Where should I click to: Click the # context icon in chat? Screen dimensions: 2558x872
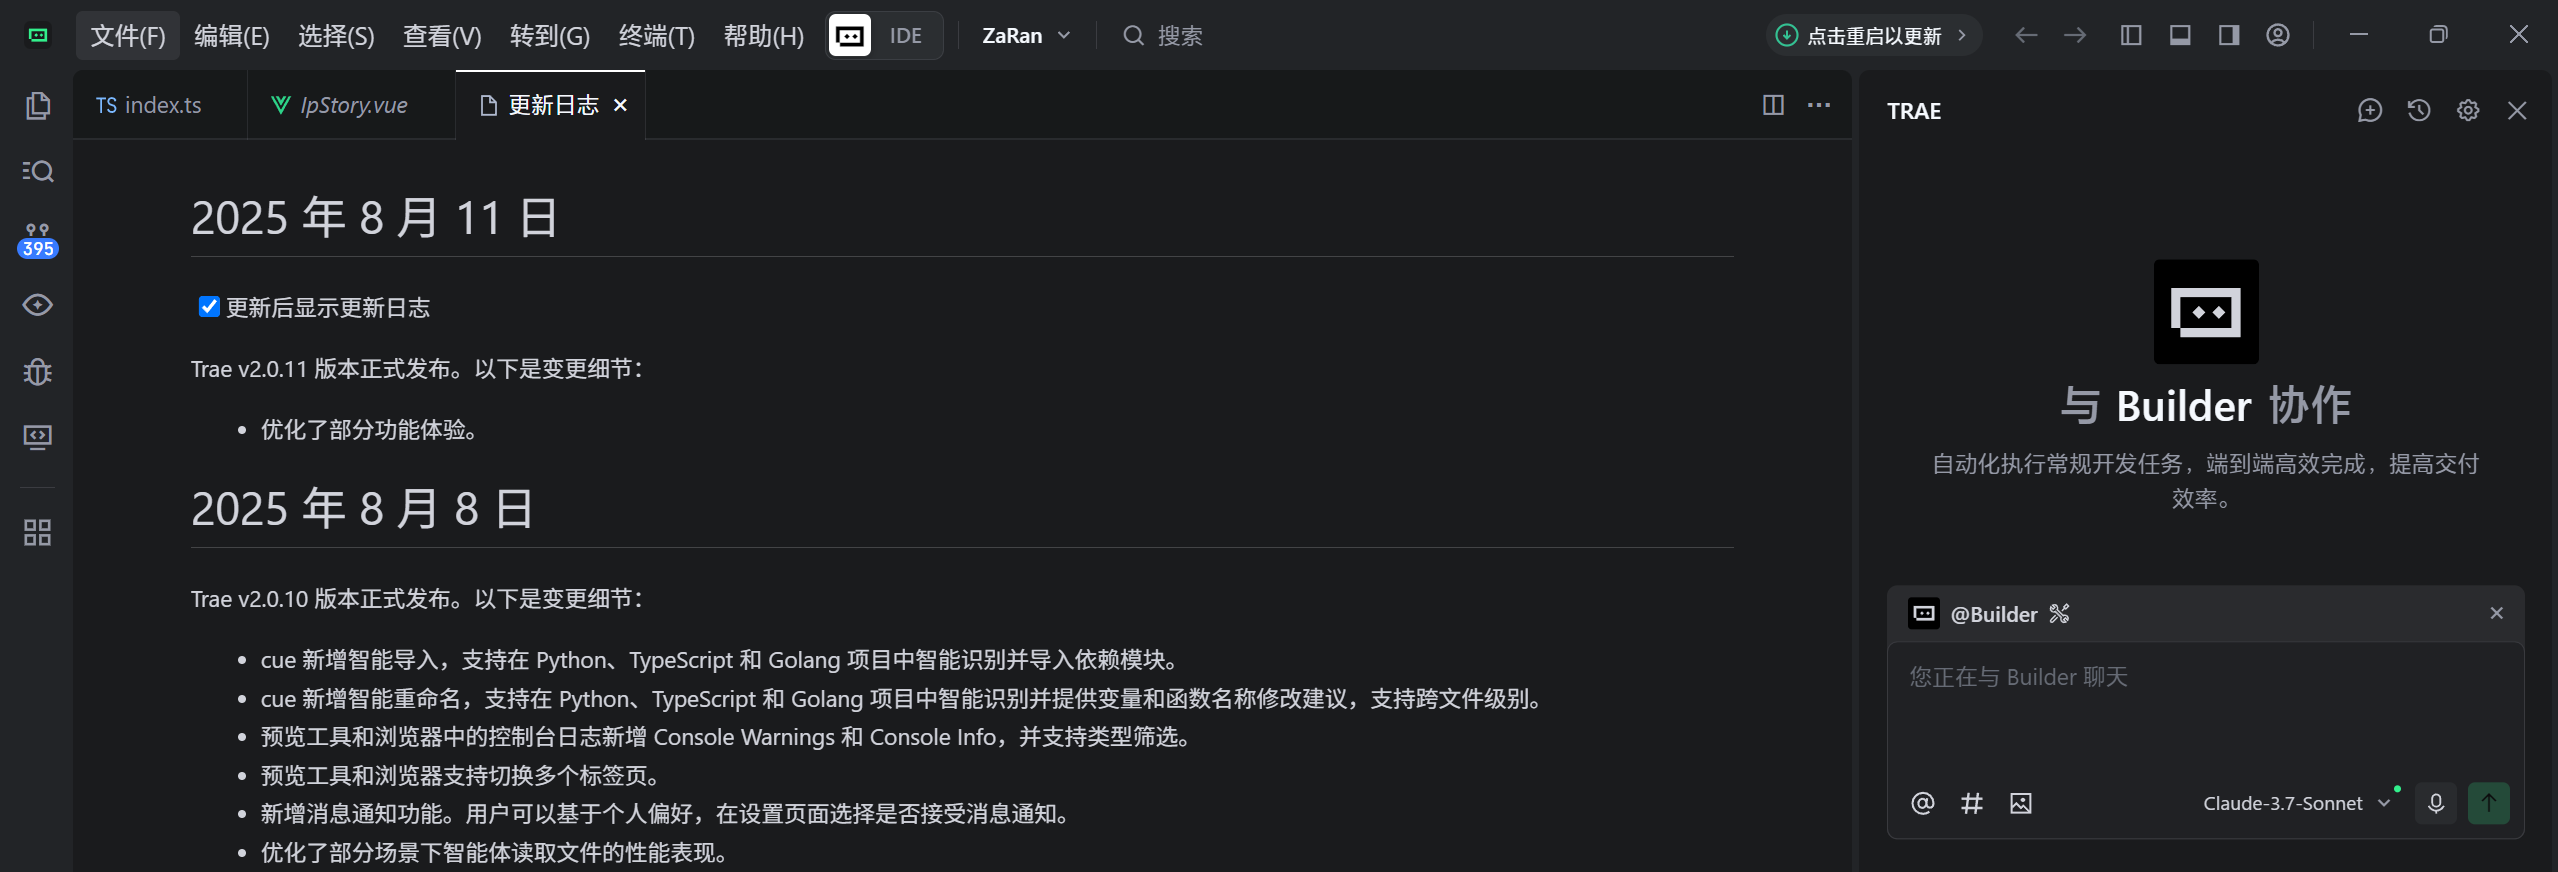1971,803
